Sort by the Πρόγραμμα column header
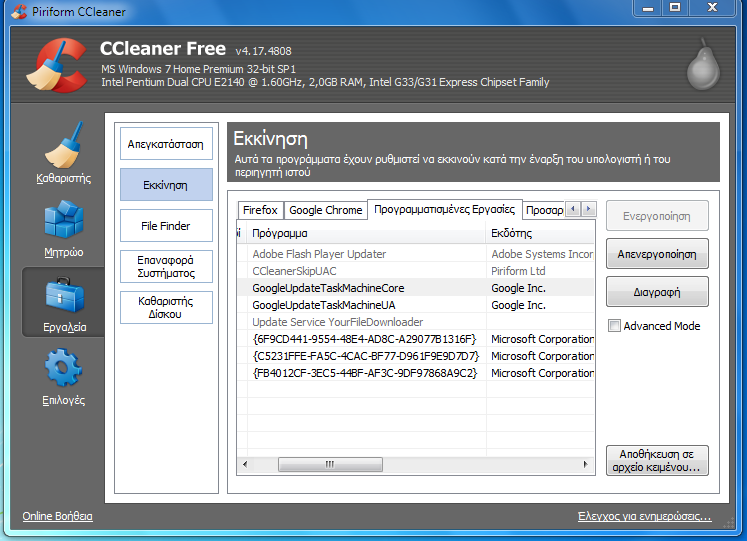The width and height of the screenshot is (747, 541). coord(367,233)
